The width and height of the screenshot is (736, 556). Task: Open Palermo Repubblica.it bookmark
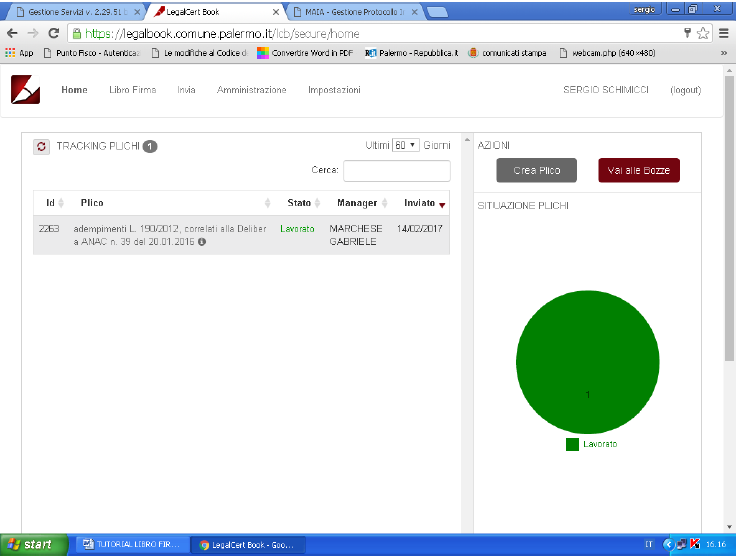(x=412, y=53)
